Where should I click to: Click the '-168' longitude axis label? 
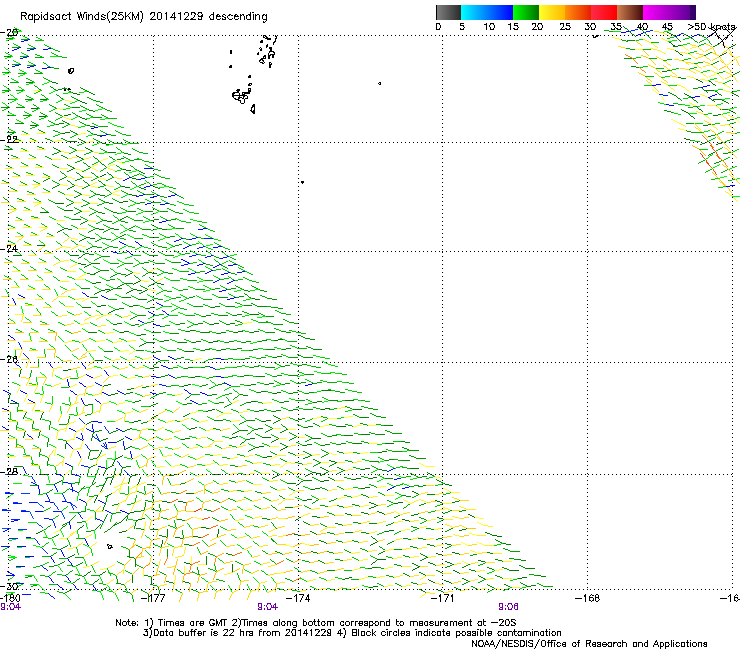coord(588,598)
